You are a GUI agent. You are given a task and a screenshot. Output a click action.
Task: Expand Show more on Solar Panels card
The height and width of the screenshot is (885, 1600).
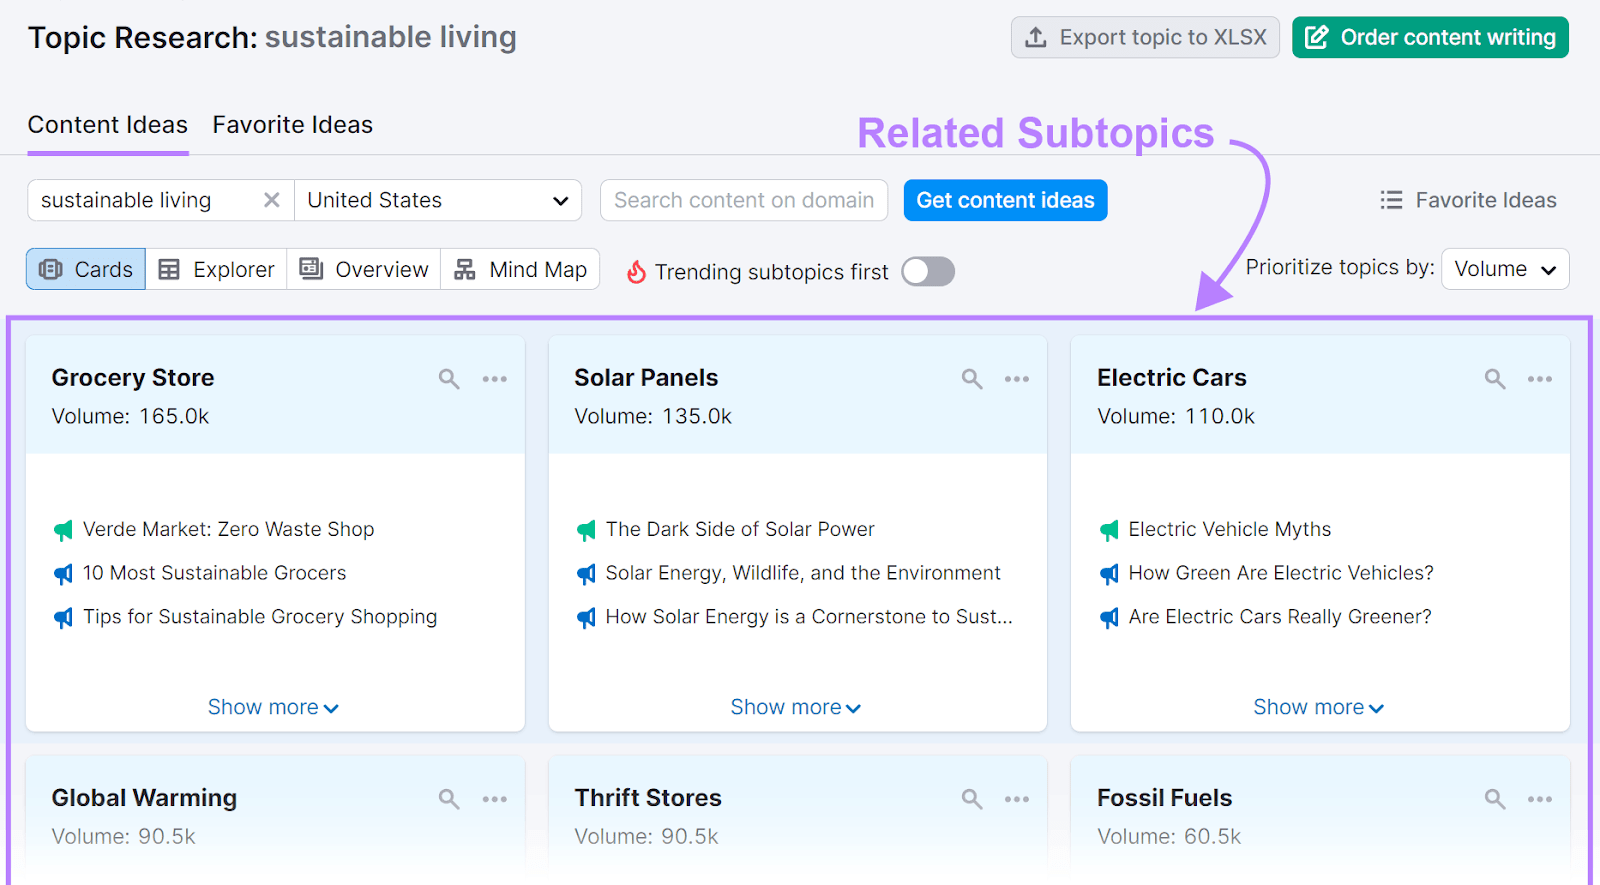pos(796,707)
